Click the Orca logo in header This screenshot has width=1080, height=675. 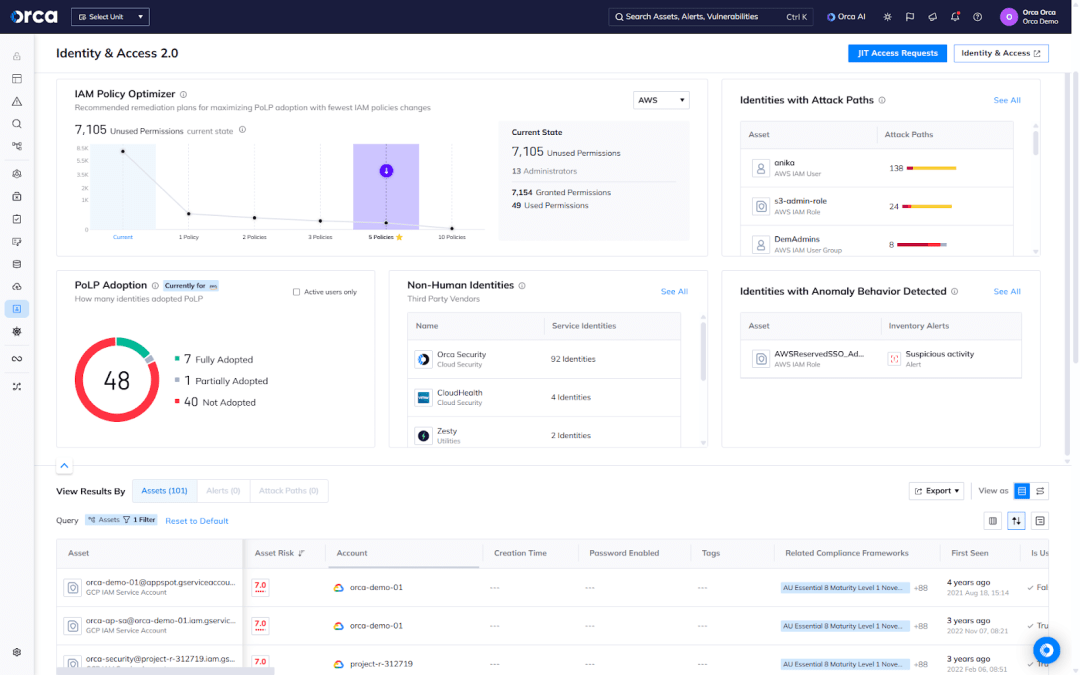pyautogui.click(x=34, y=17)
